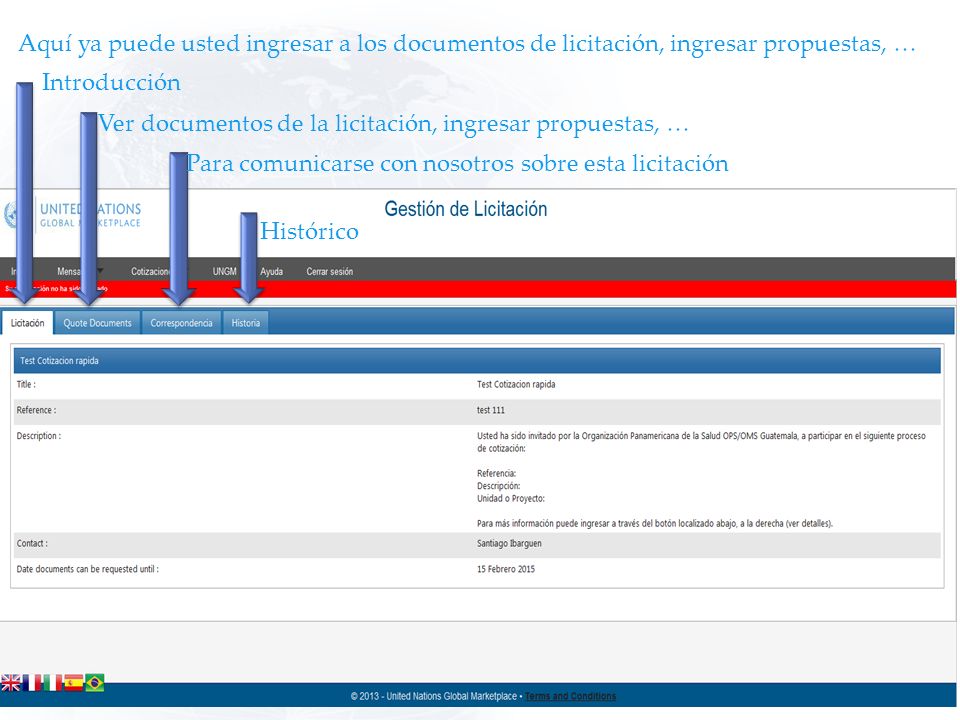Select the date 15 Febrero 2015
This screenshot has height=720, width=960.
[506, 569]
